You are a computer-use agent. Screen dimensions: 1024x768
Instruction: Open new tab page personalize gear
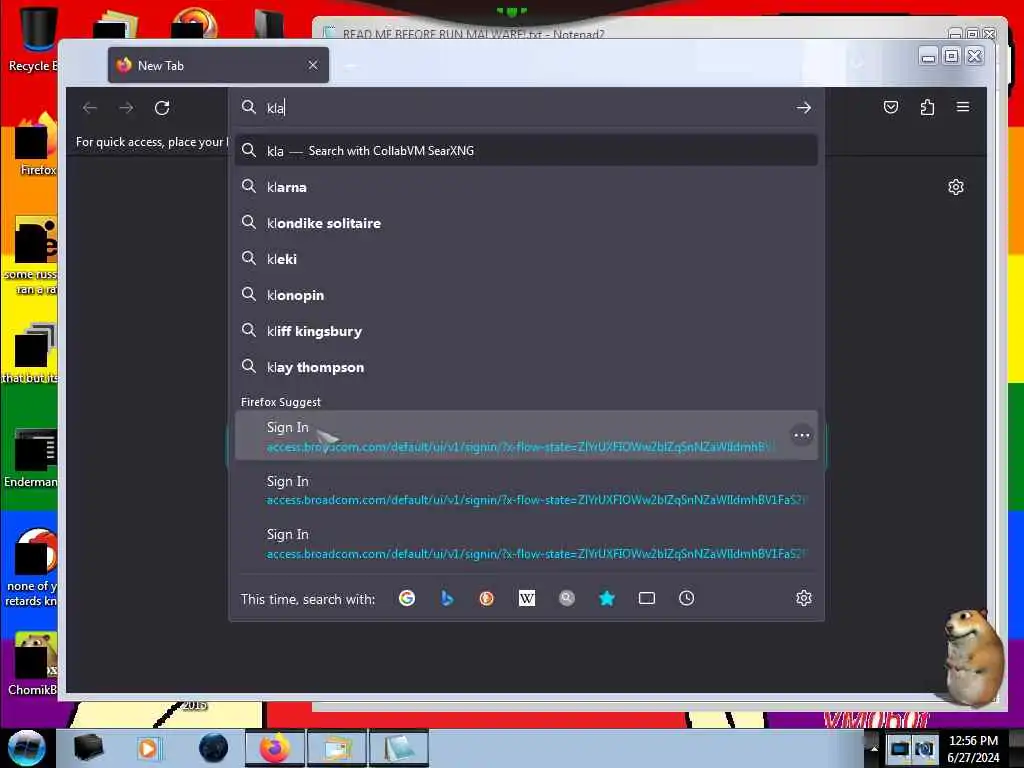click(x=956, y=187)
